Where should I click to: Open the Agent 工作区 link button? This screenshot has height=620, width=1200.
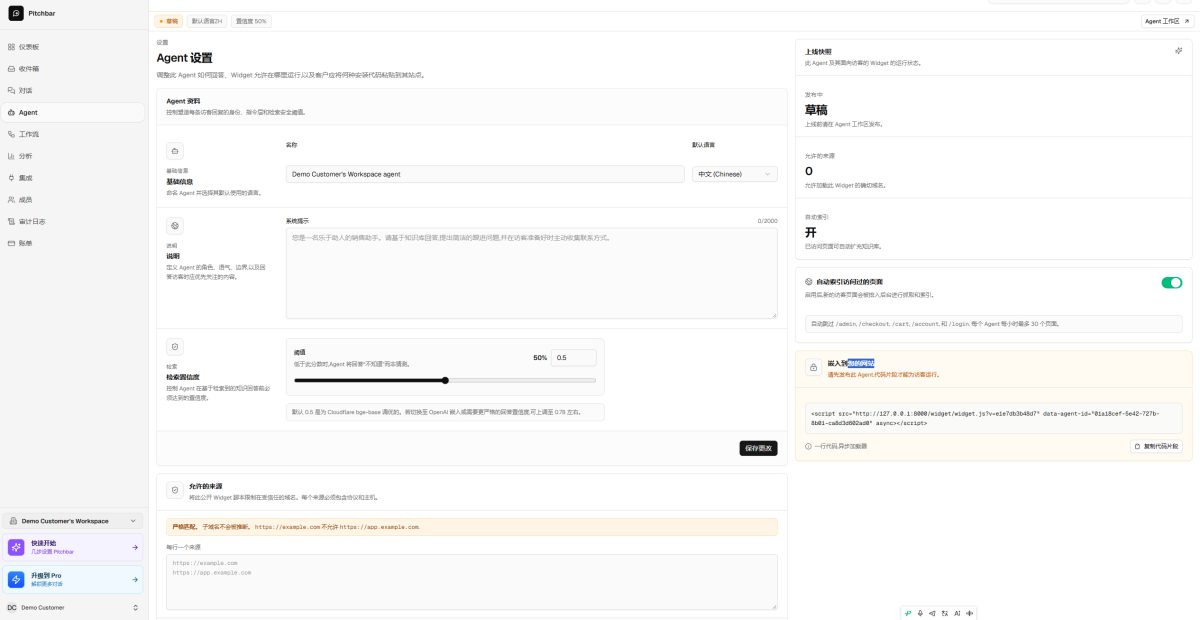point(1168,21)
